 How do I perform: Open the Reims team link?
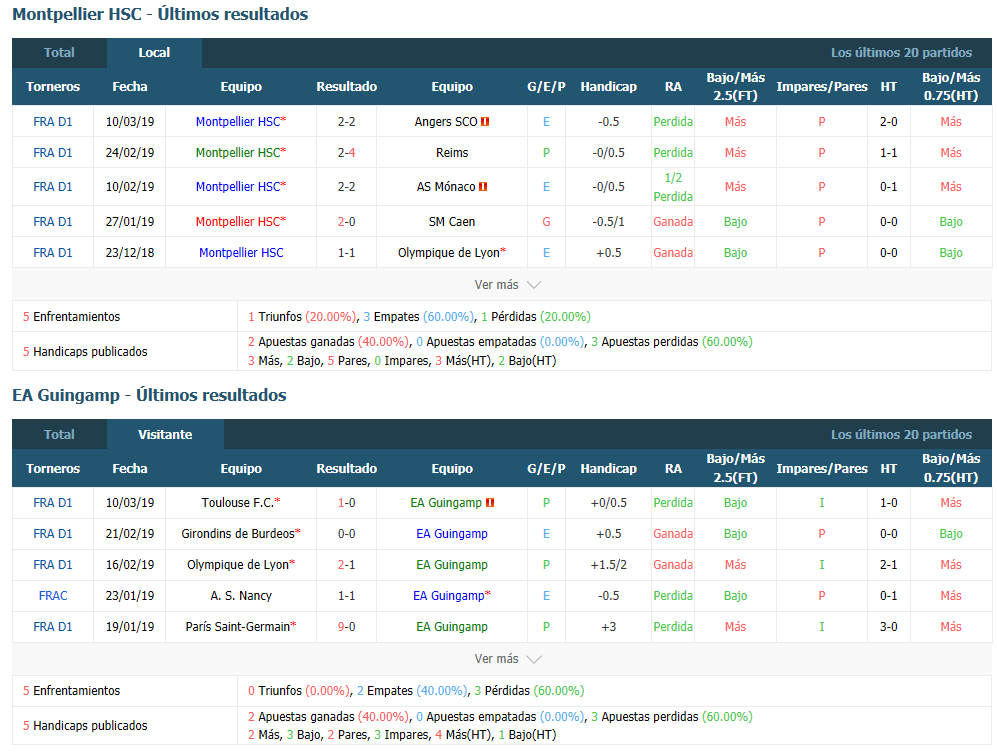click(x=452, y=153)
